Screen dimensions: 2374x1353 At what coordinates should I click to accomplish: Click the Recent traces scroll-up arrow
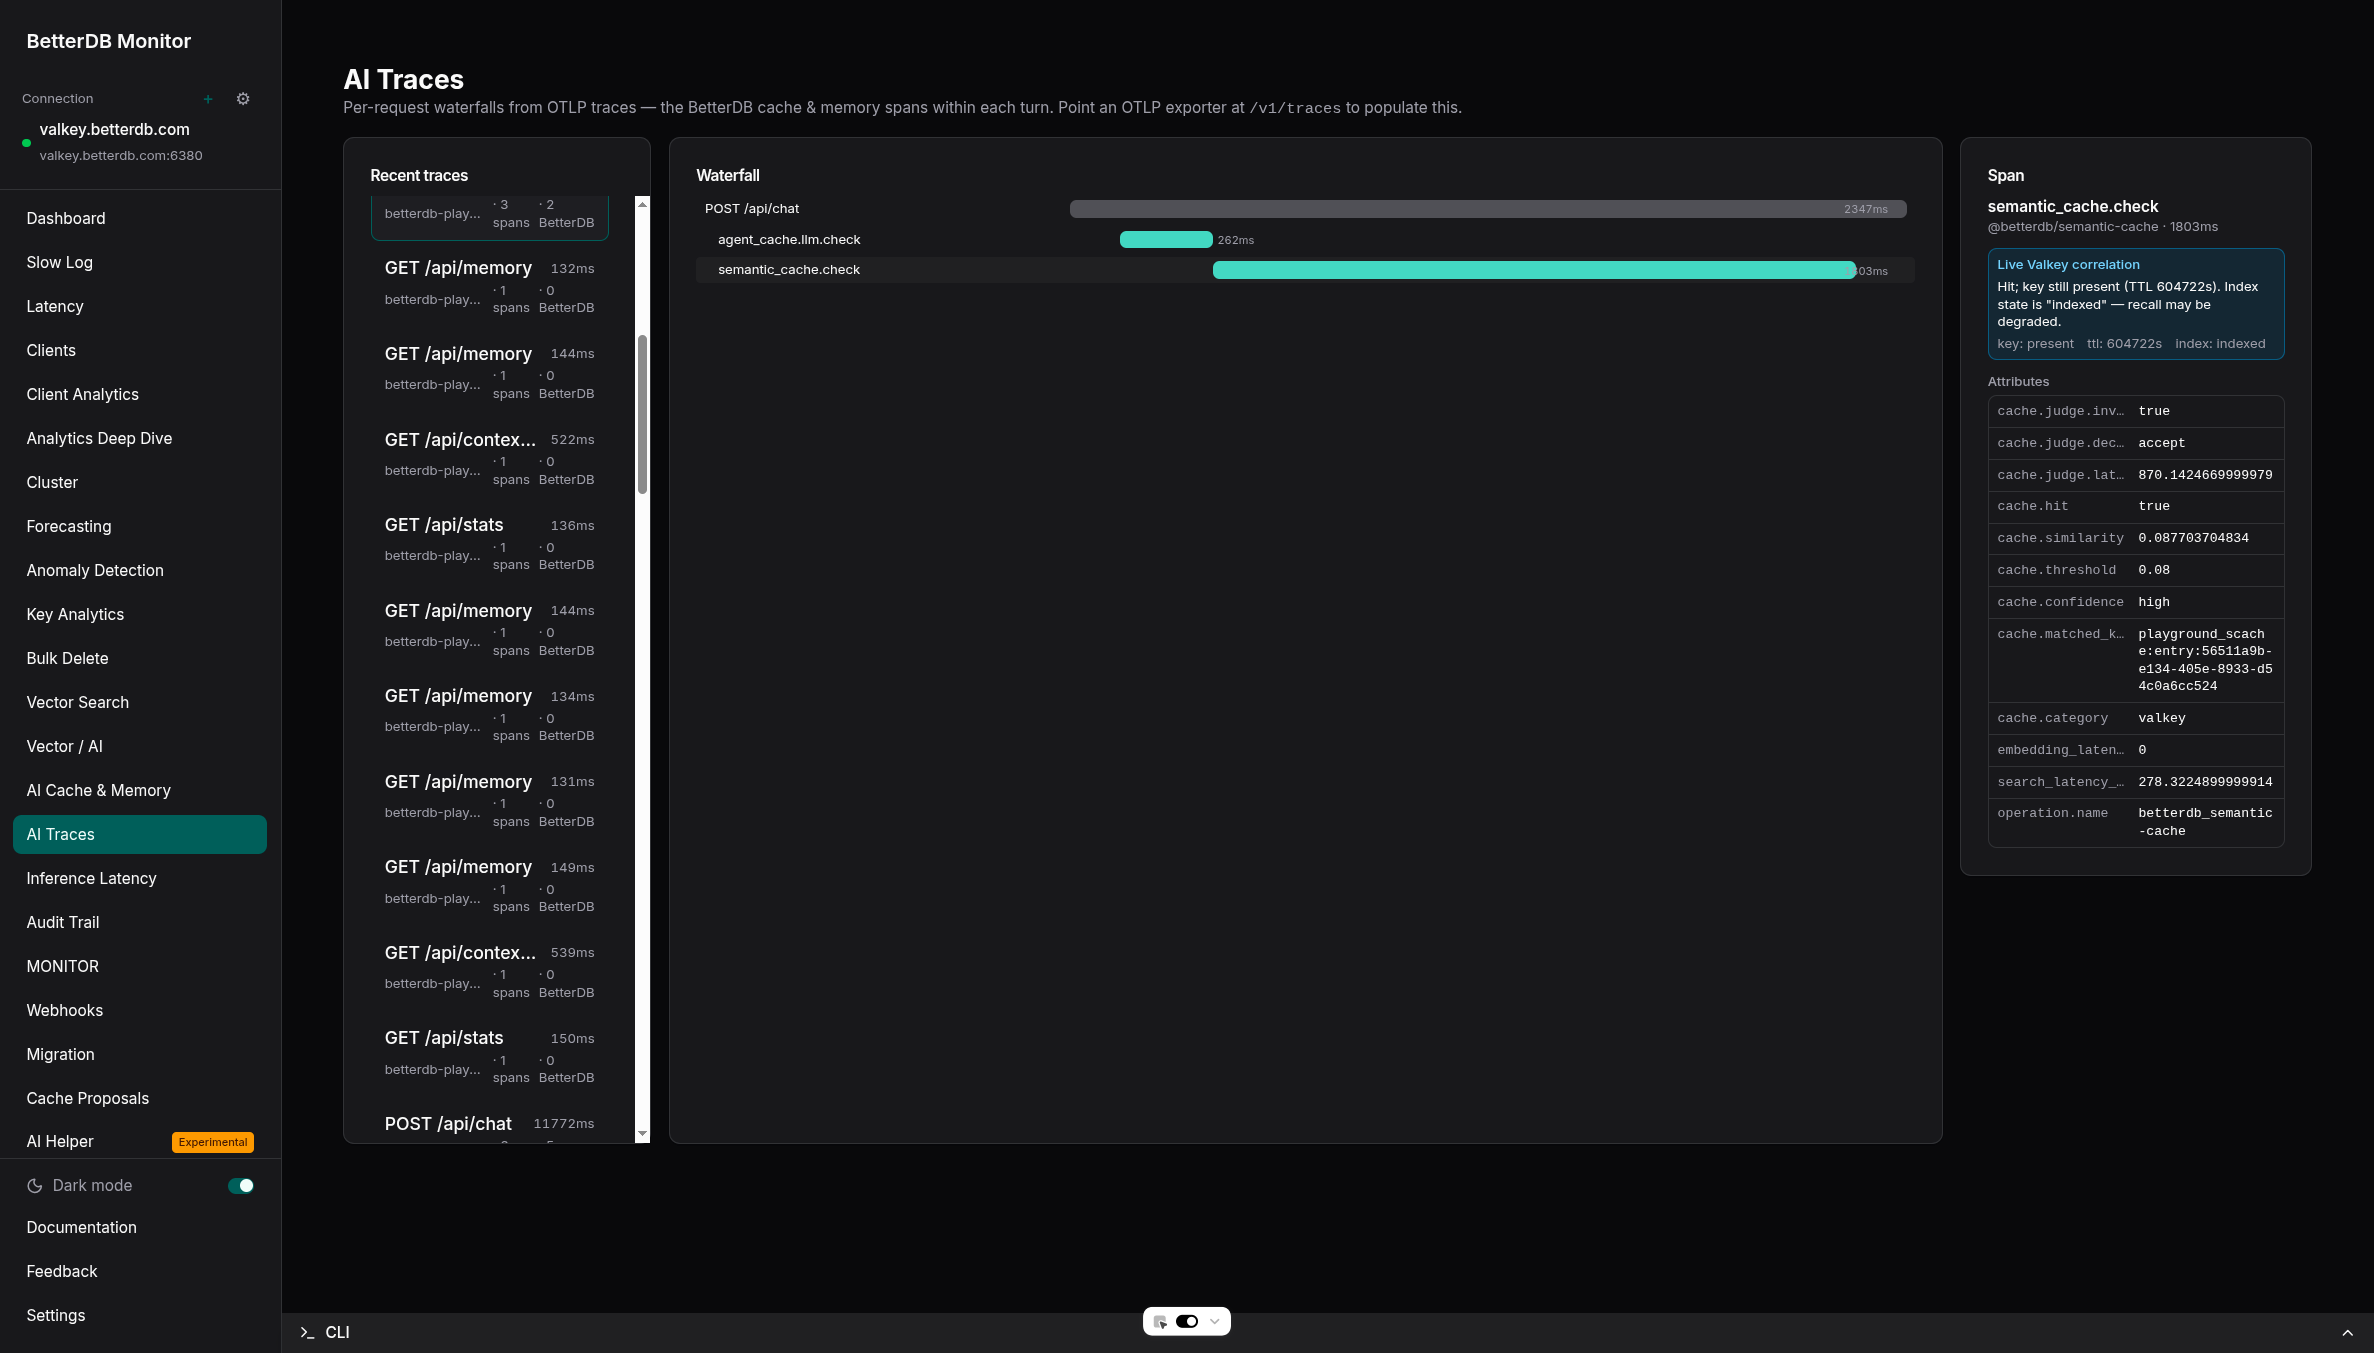pyautogui.click(x=642, y=204)
